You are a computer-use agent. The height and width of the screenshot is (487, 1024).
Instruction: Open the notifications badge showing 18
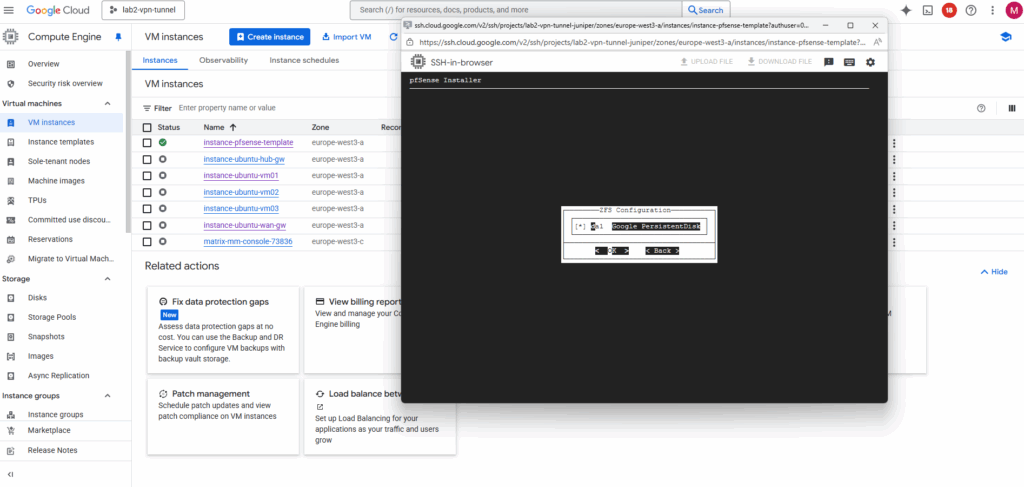point(949,10)
